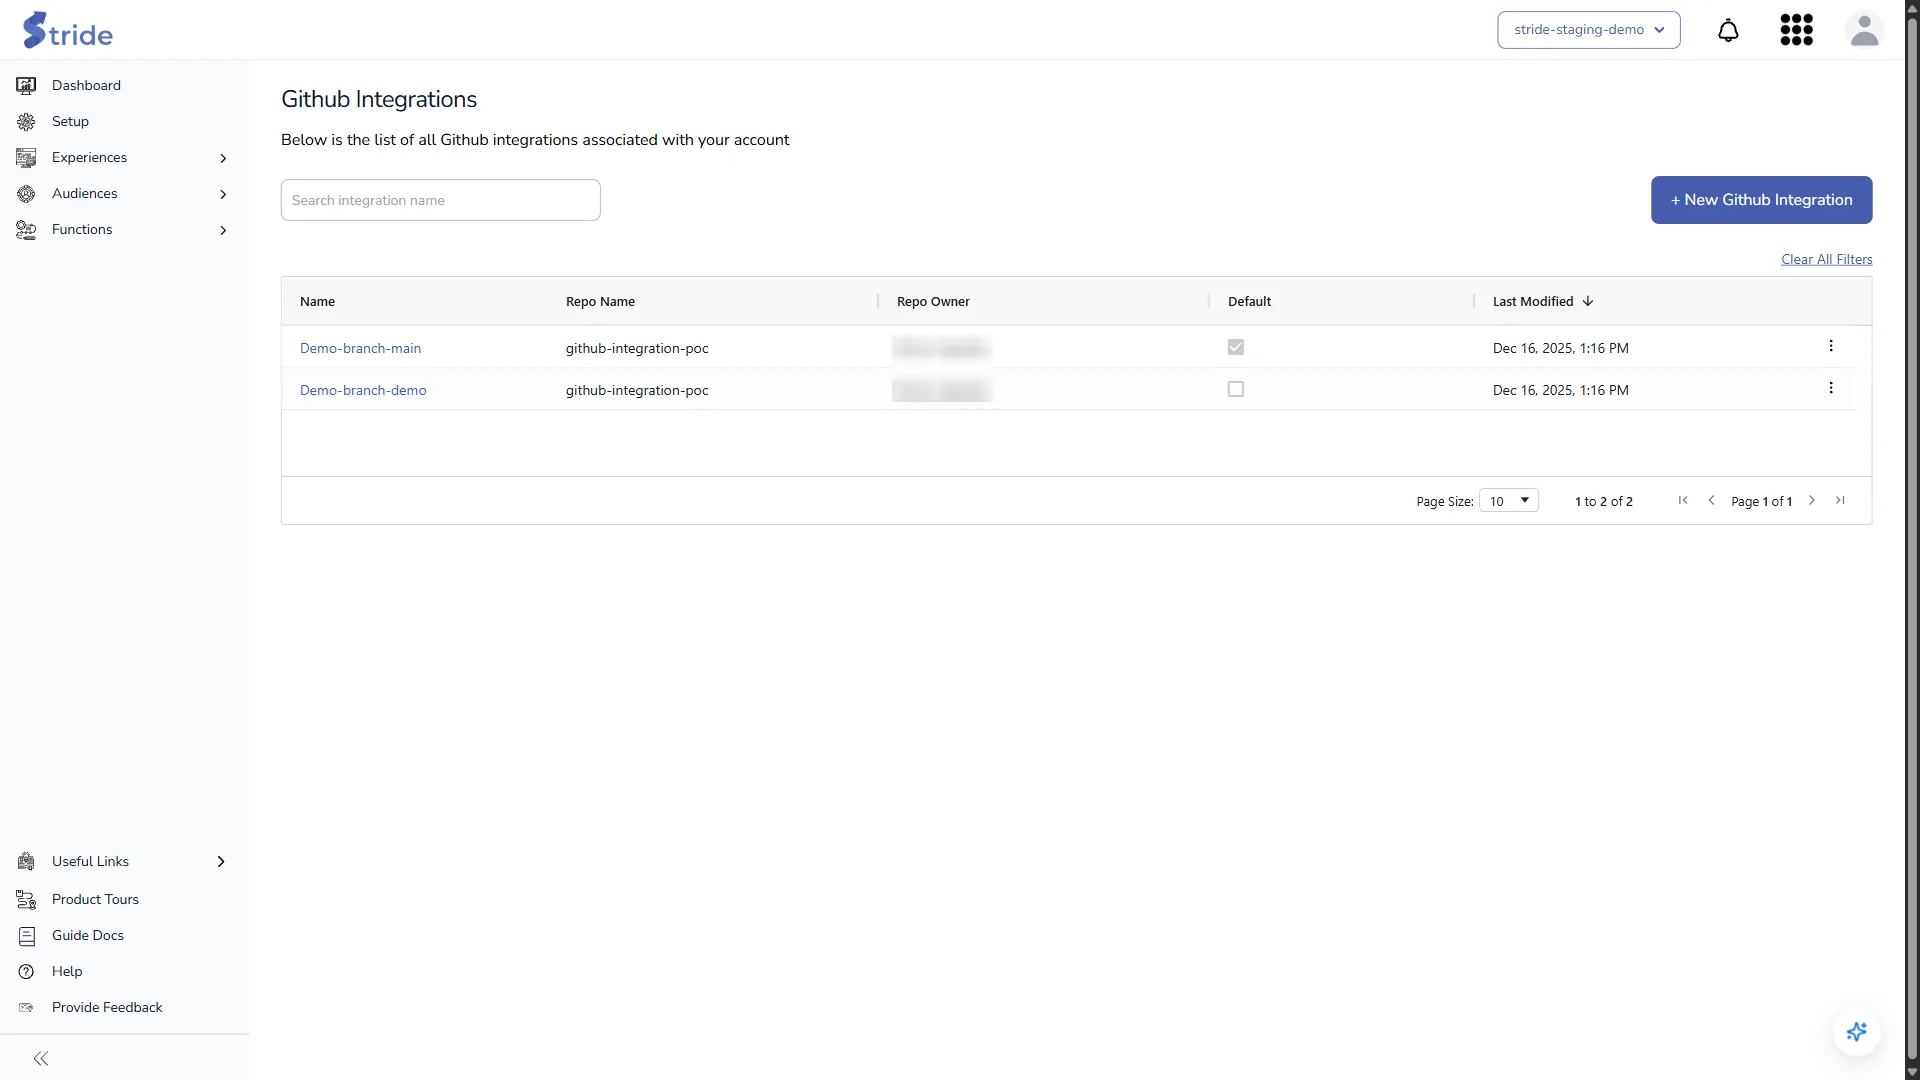
Task: Sort by Repo Name column header
Action: [x=600, y=301]
